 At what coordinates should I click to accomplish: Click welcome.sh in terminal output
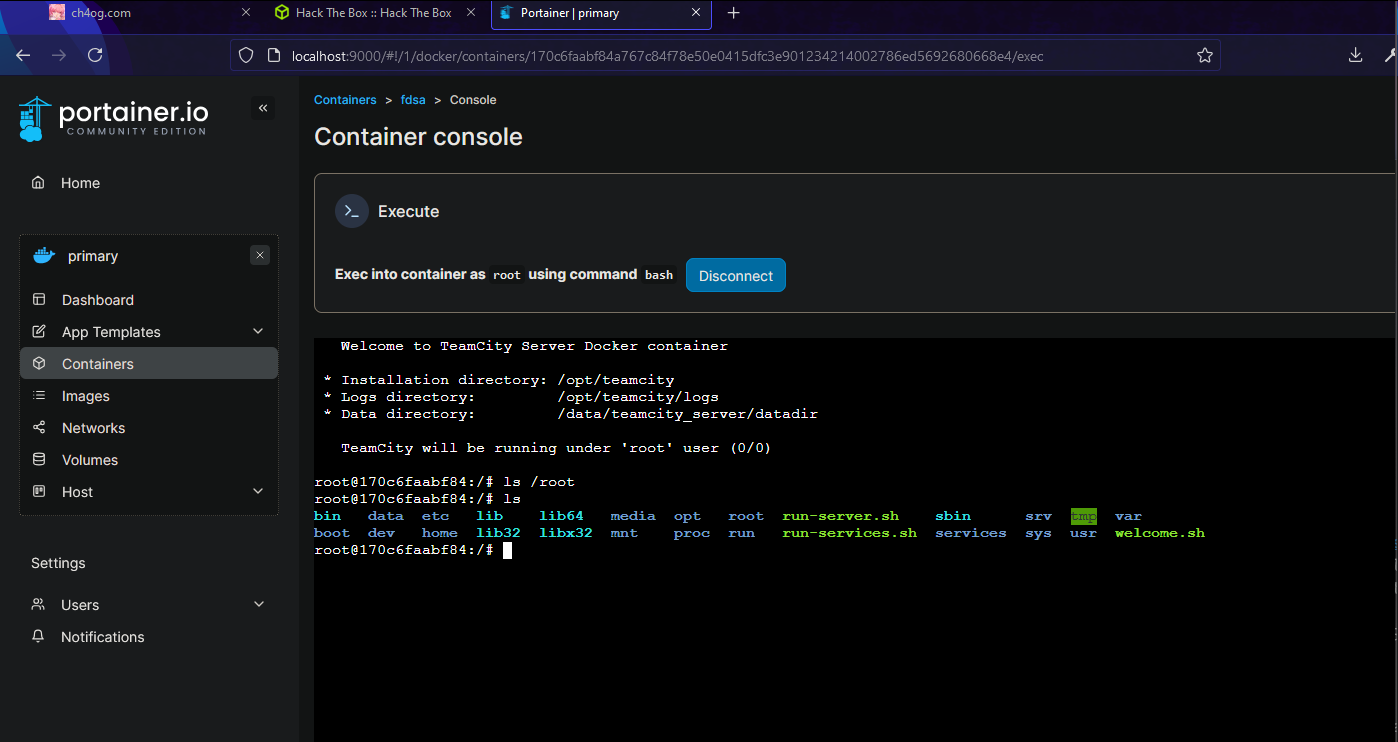point(1160,533)
